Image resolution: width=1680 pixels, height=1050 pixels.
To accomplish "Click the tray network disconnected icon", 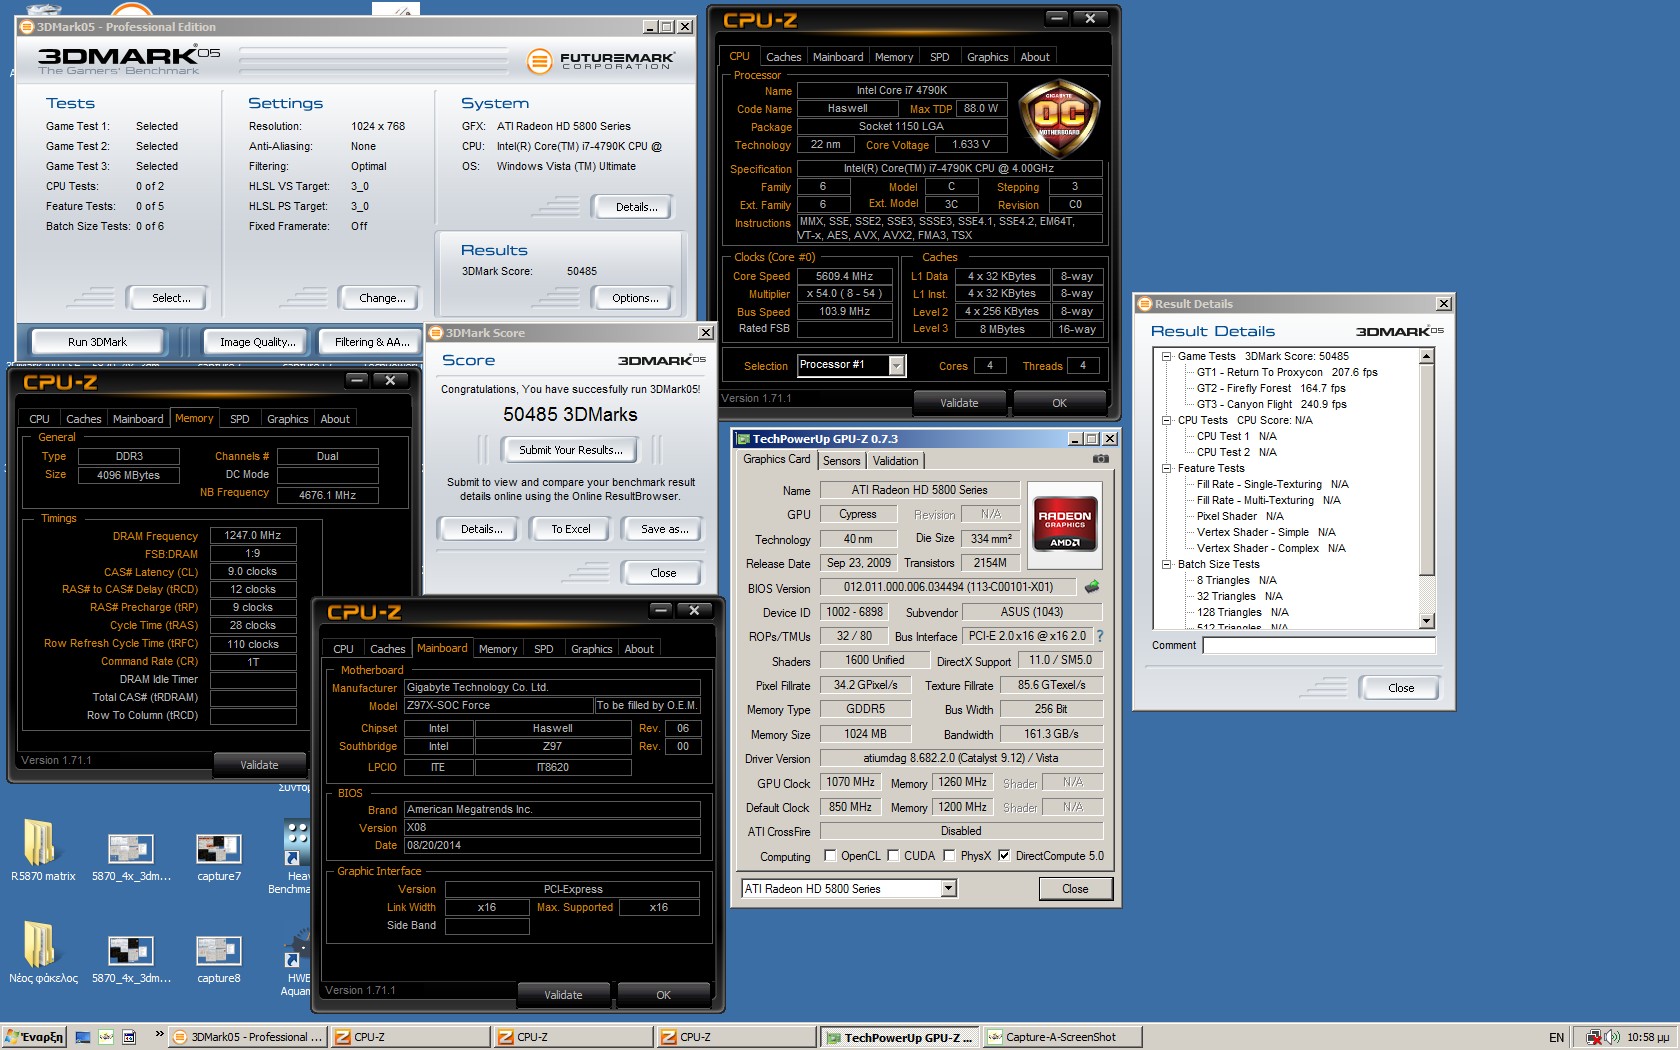I will click(x=1594, y=1037).
